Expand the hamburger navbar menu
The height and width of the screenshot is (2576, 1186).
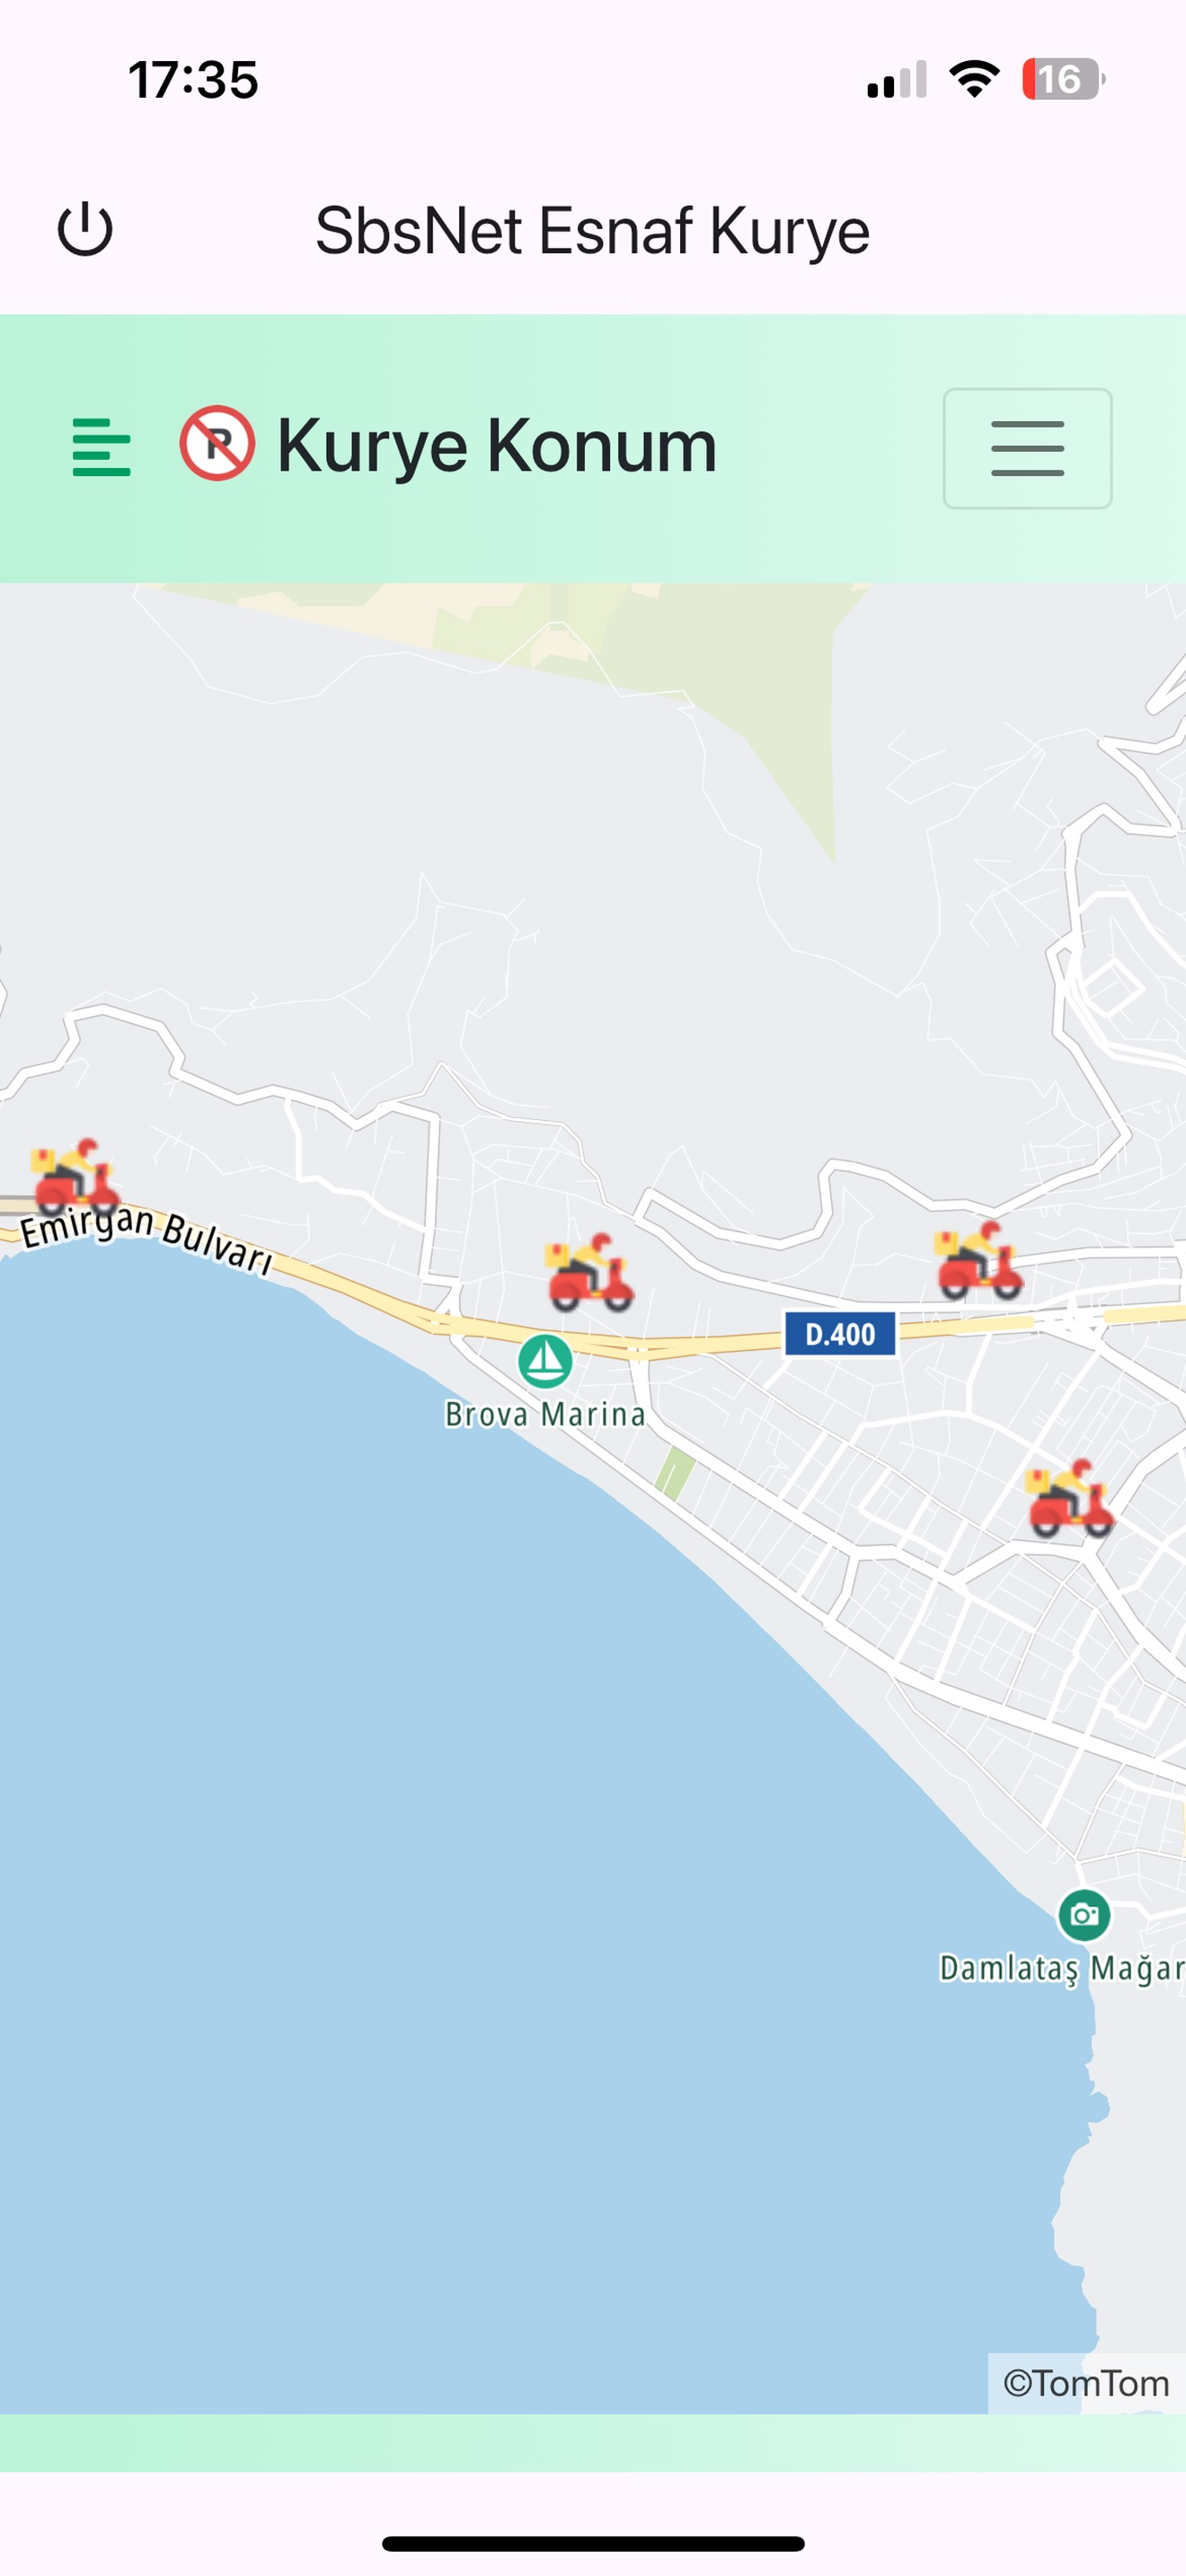pyautogui.click(x=1027, y=448)
